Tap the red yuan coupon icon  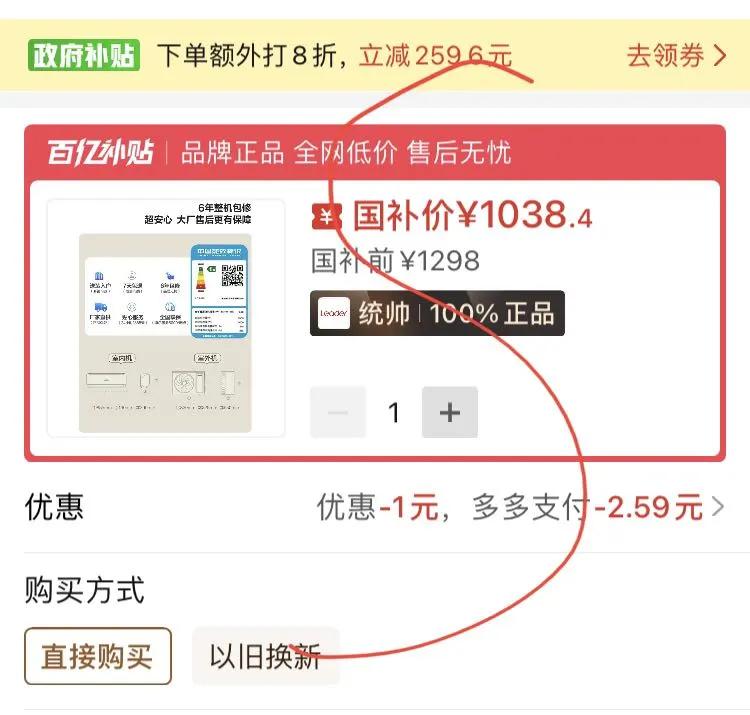[x=327, y=217]
